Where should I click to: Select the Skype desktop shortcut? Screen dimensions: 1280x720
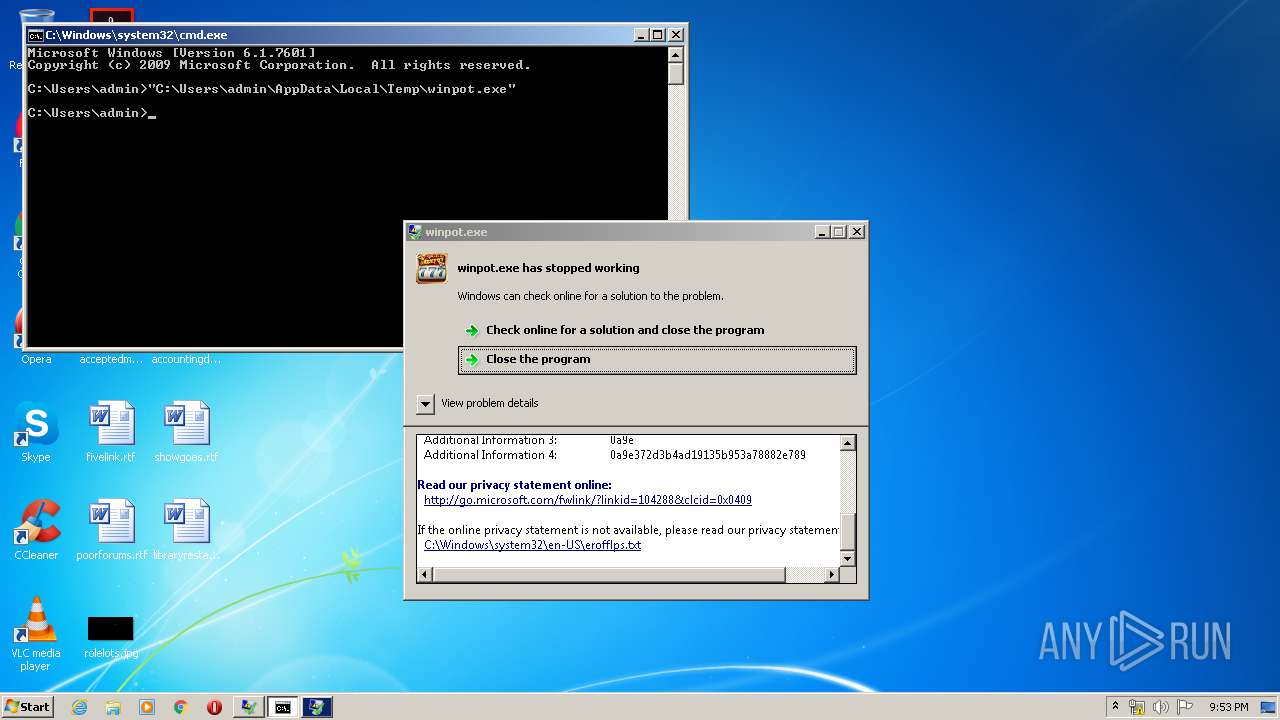(x=36, y=432)
